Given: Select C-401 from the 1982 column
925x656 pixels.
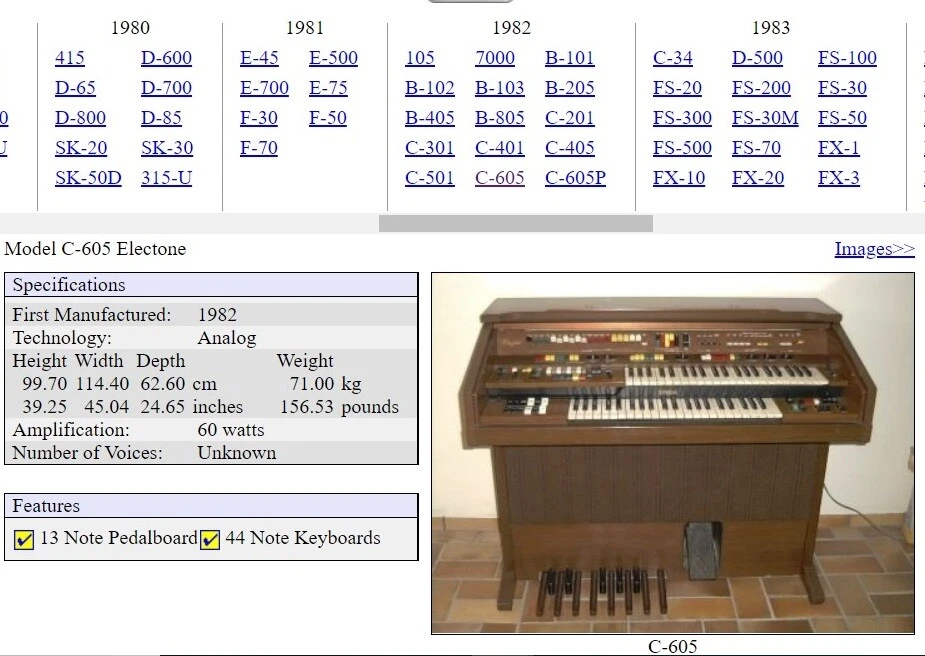Looking at the screenshot, I should [x=499, y=147].
